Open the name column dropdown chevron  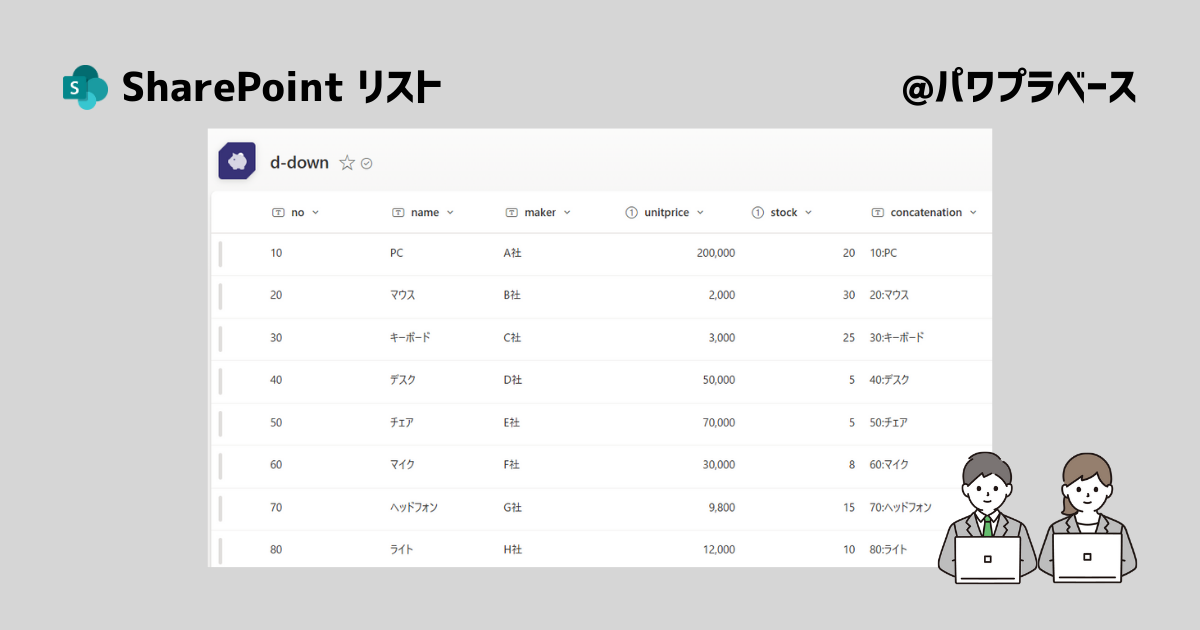click(x=449, y=212)
